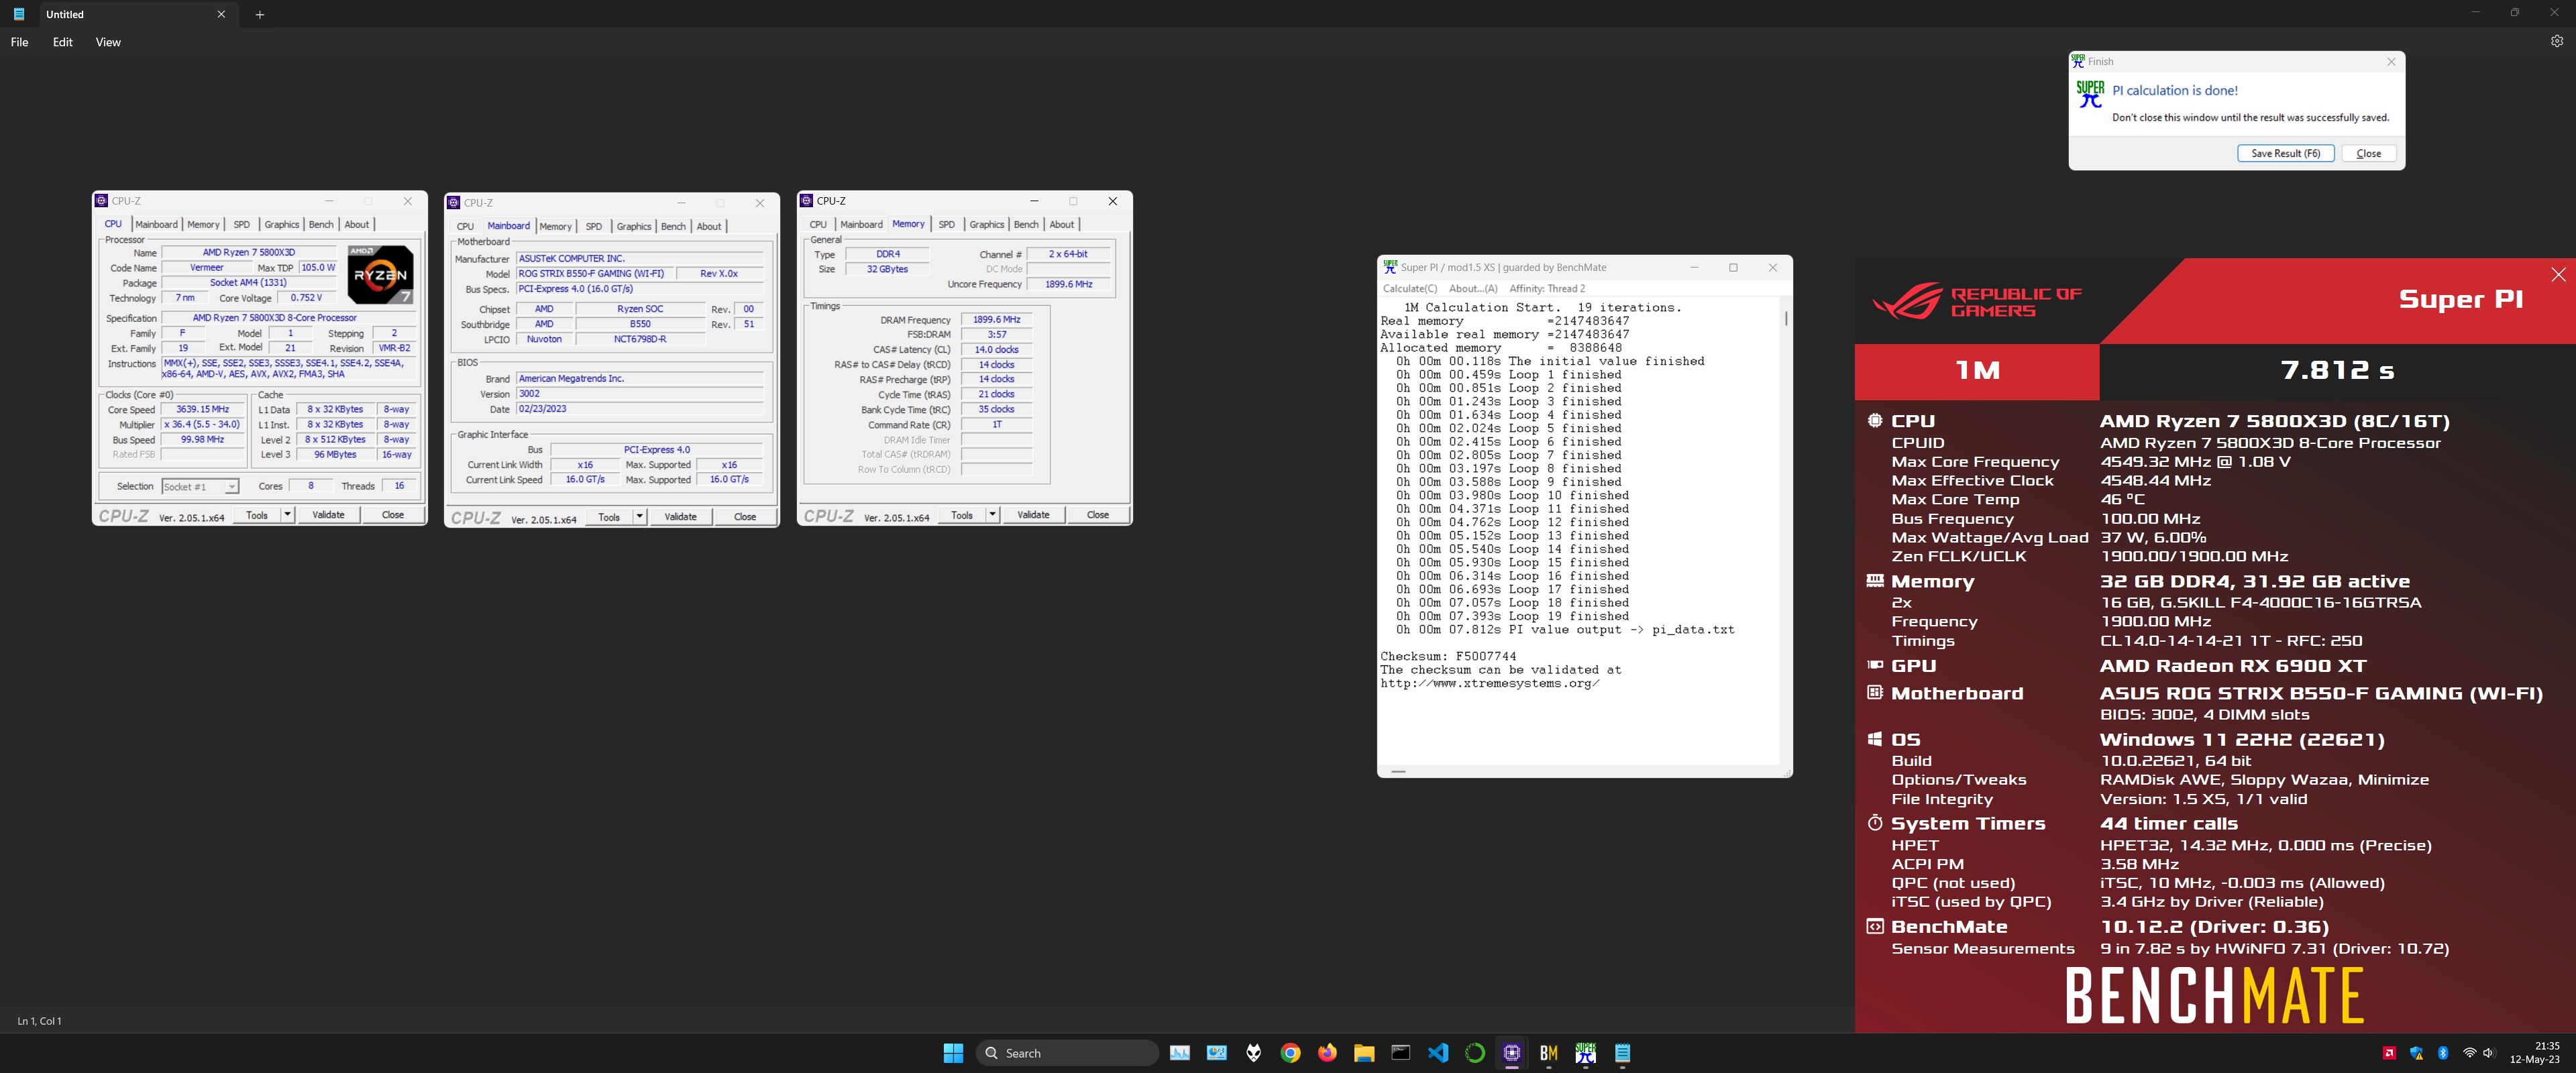Close the BenchMate result overlay
2576x1073 pixels.
pyautogui.click(x=2558, y=274)
